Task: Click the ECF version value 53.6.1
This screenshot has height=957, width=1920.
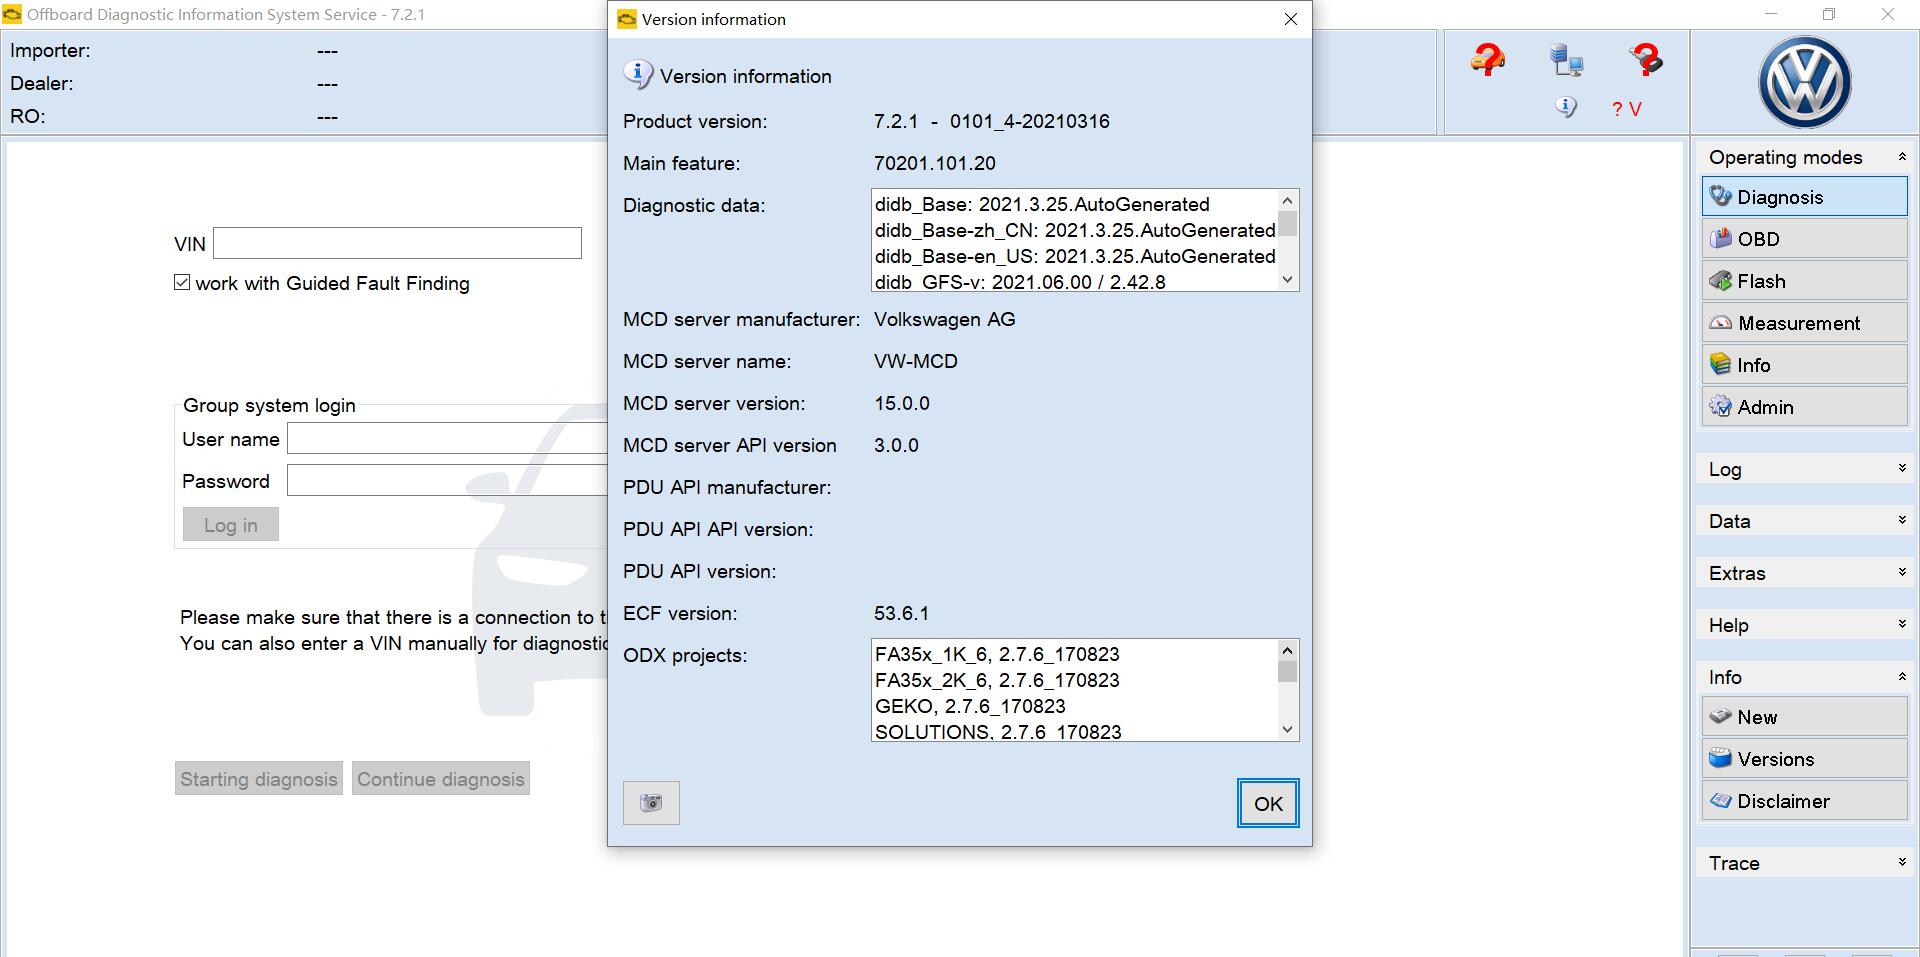Action: tap(901, 613)
